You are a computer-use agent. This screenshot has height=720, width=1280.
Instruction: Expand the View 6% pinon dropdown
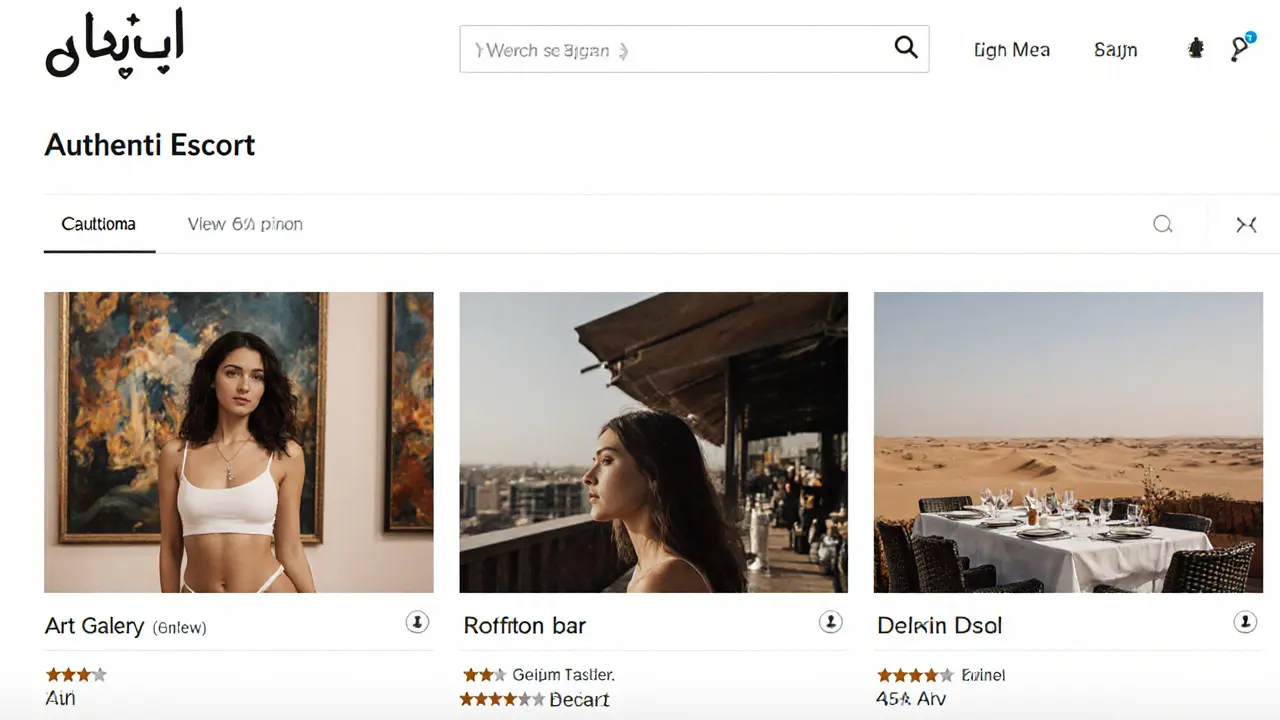[243, 224]
